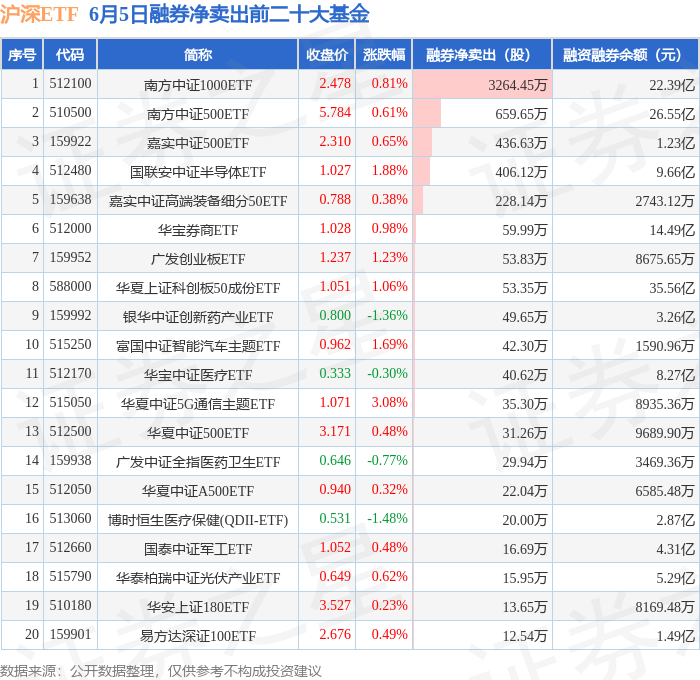Click title 6月5日融券净卖出前二十大基金

(229, 14)
